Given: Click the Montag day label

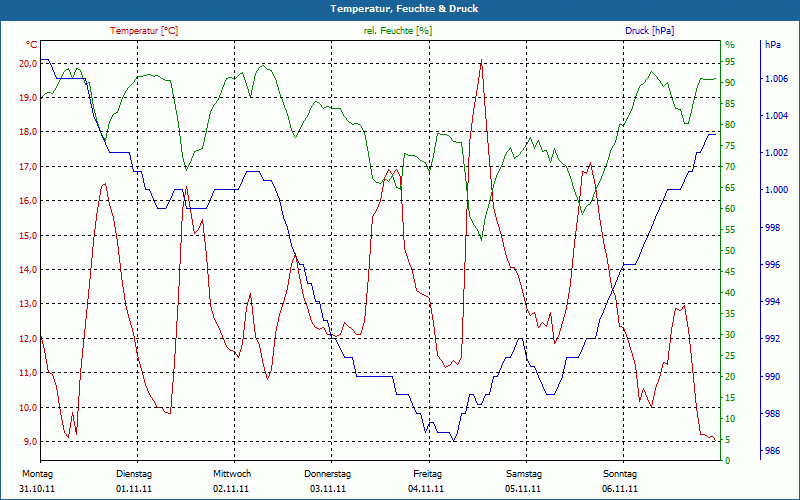Looking at the screenshot, I should [x=37, y=474].
